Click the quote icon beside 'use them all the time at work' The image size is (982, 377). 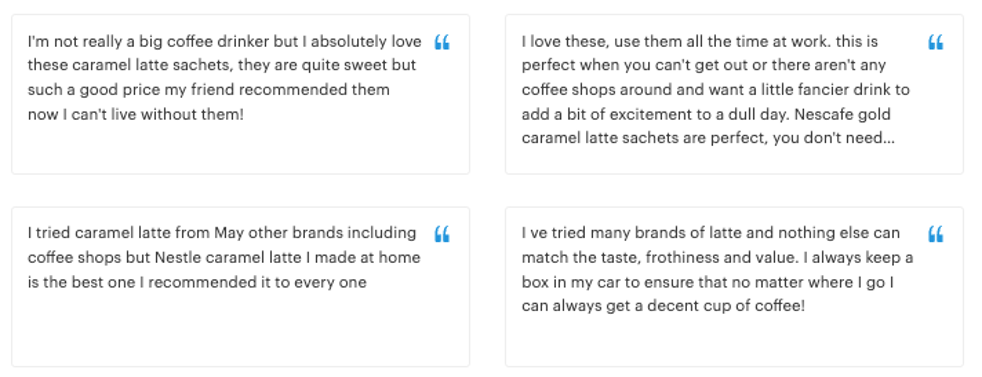pos(936,43)
